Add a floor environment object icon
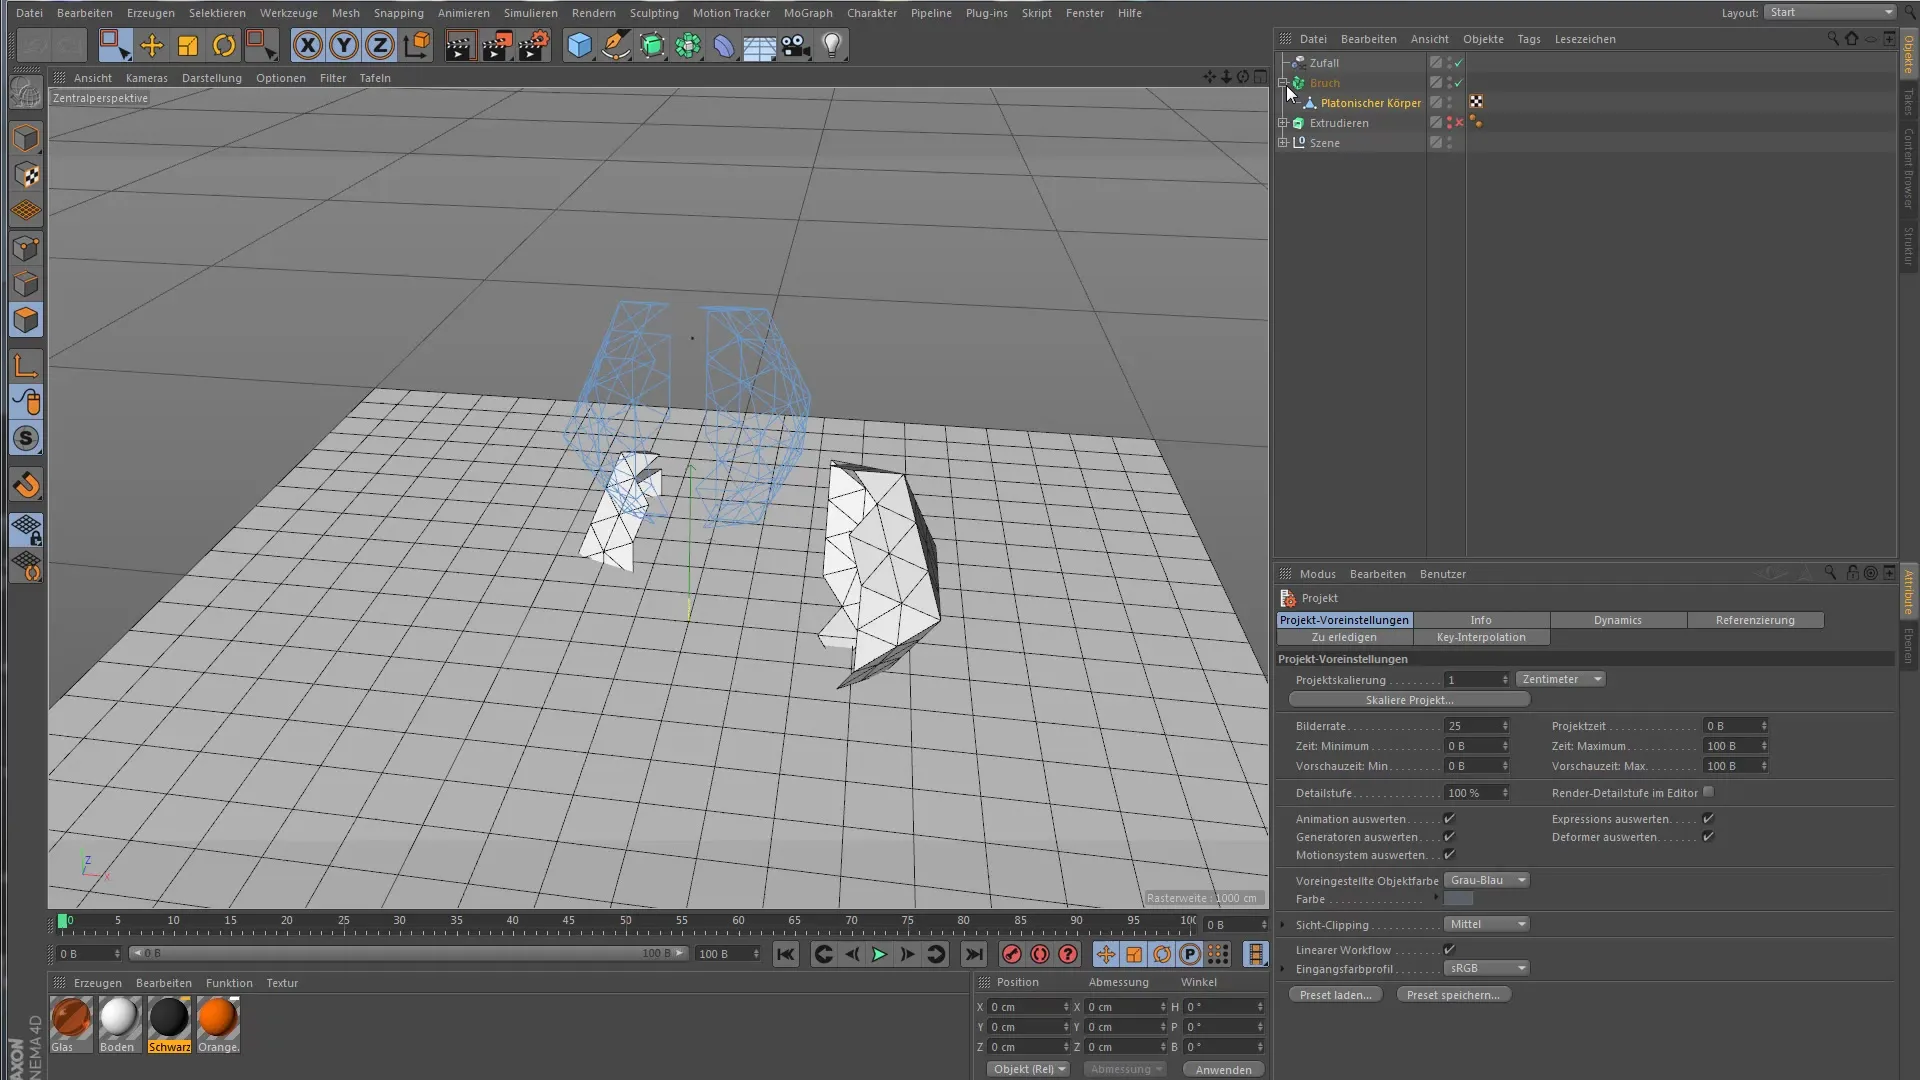The width and height of the screenshot is (1920, 1080). [760, 45]
